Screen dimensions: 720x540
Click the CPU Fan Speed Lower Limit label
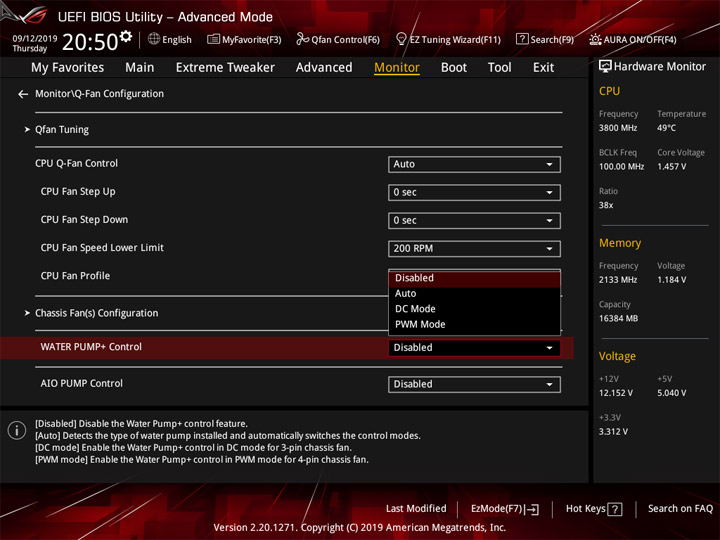(x=102, y=248)
